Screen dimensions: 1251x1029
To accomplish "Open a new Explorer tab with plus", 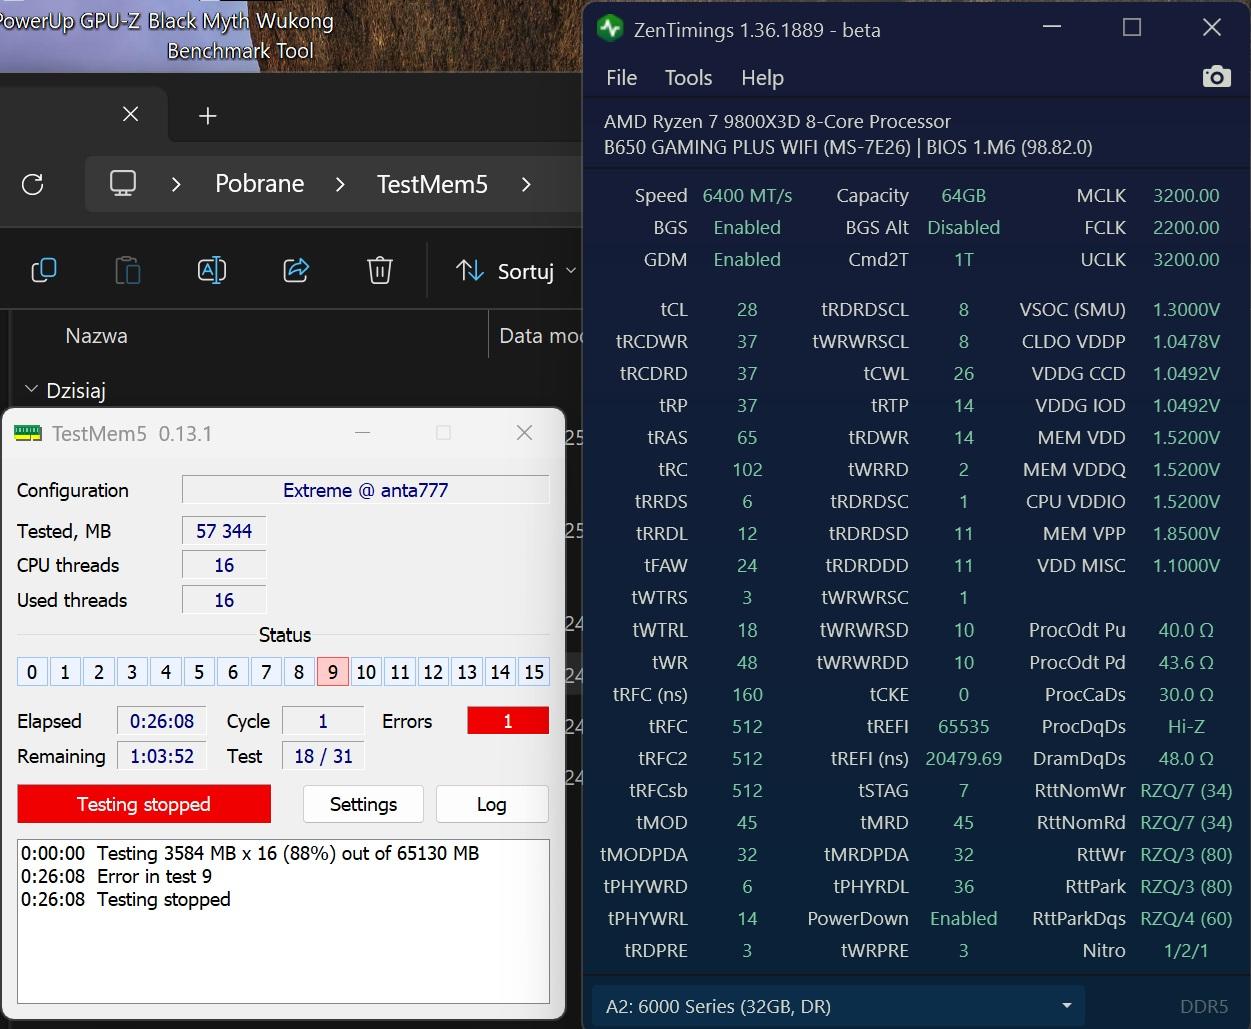I will 208,116.
